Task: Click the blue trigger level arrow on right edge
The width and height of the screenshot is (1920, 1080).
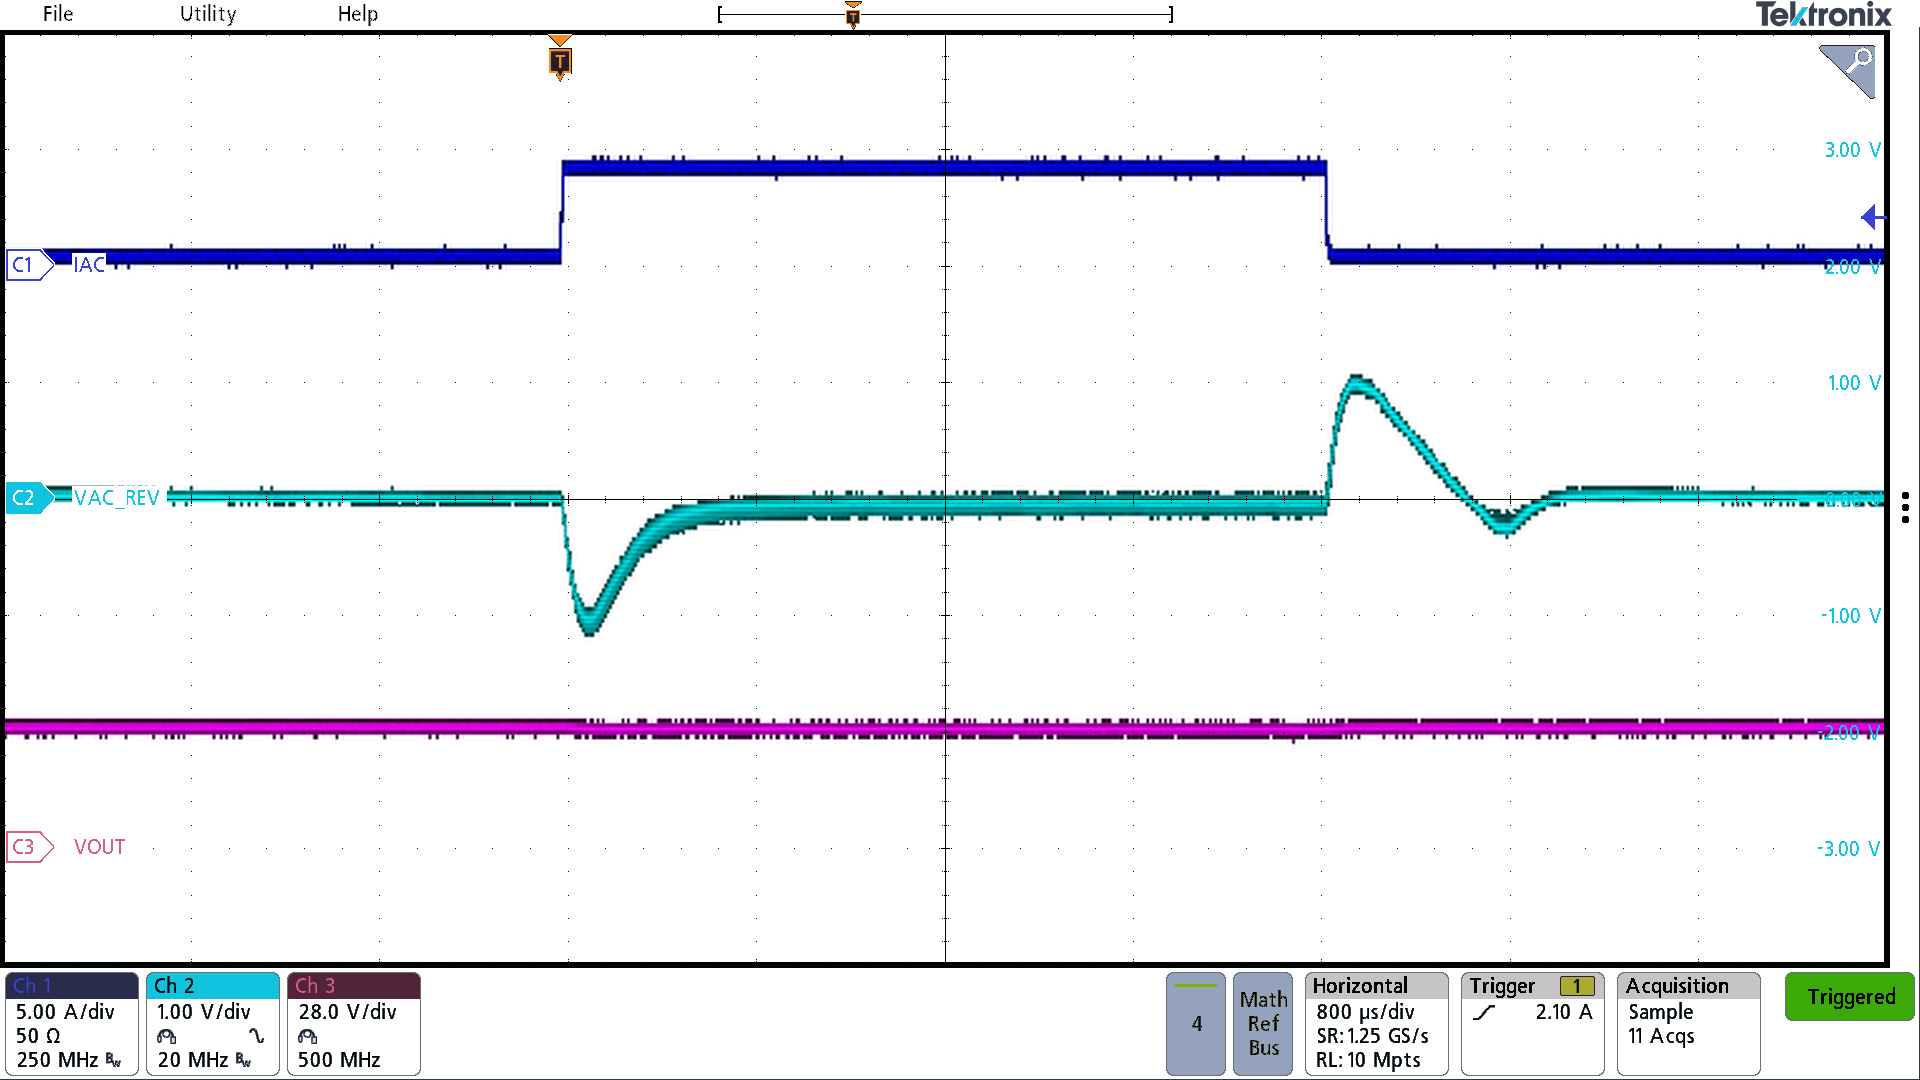Action: tap(1872, 217)
